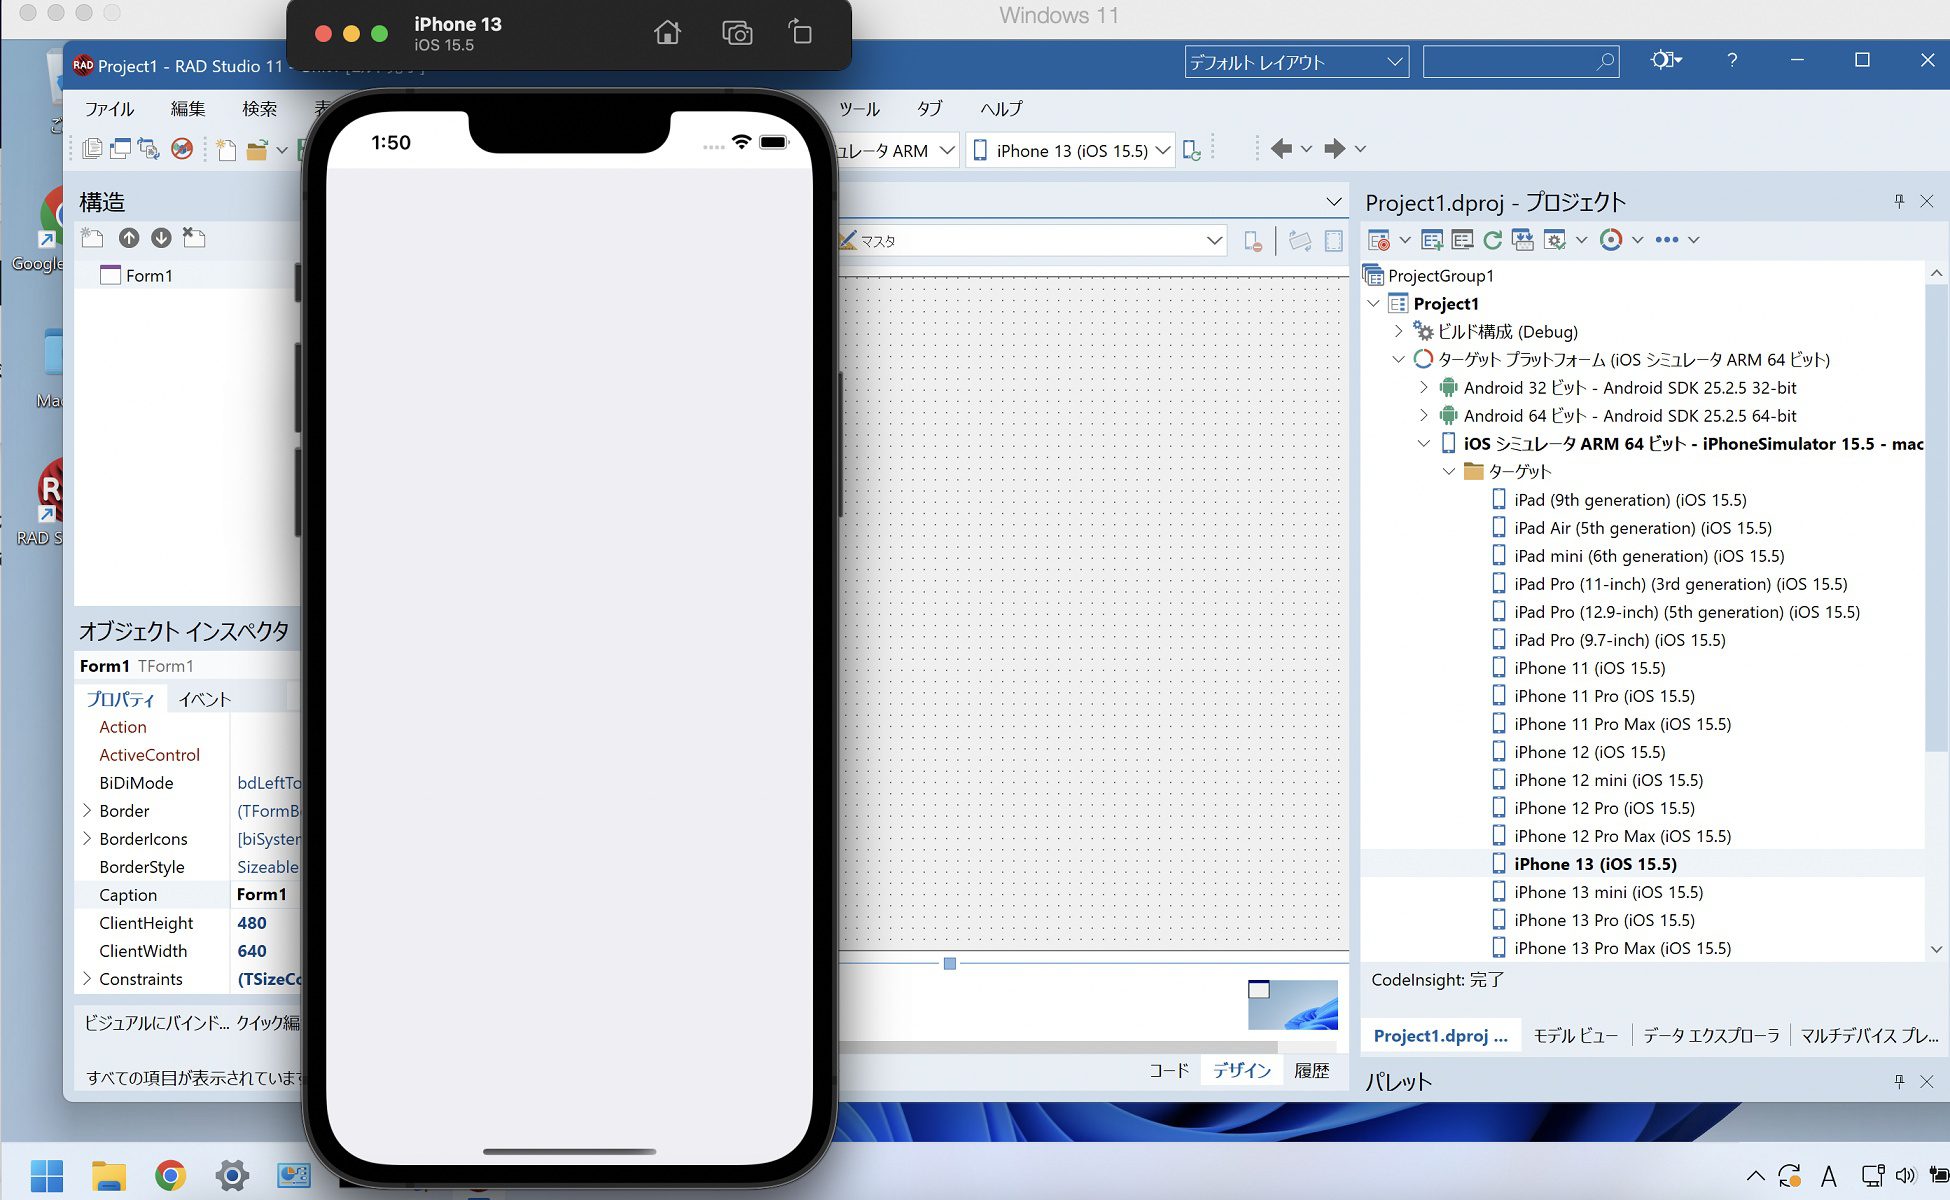Navigate back with the left arrow icon
Screen dimensions: 1950x1200
pyautogui.click(x=1281, y=149)
